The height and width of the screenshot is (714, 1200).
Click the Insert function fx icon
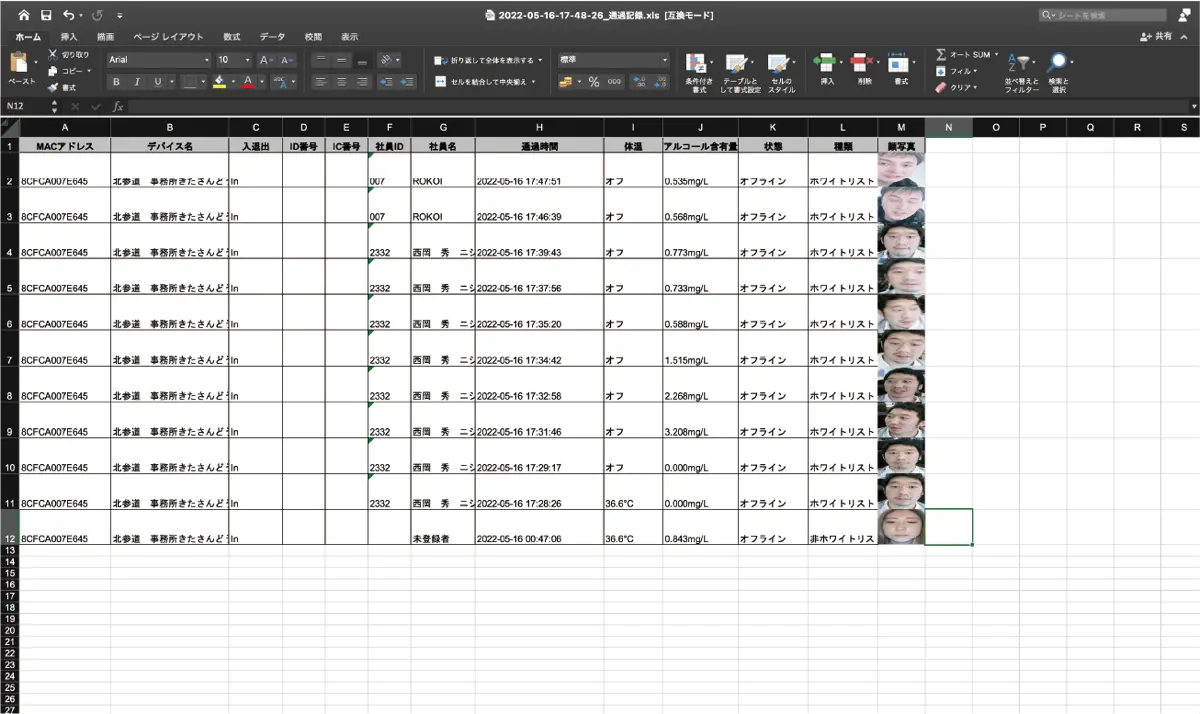pos(118,106)
